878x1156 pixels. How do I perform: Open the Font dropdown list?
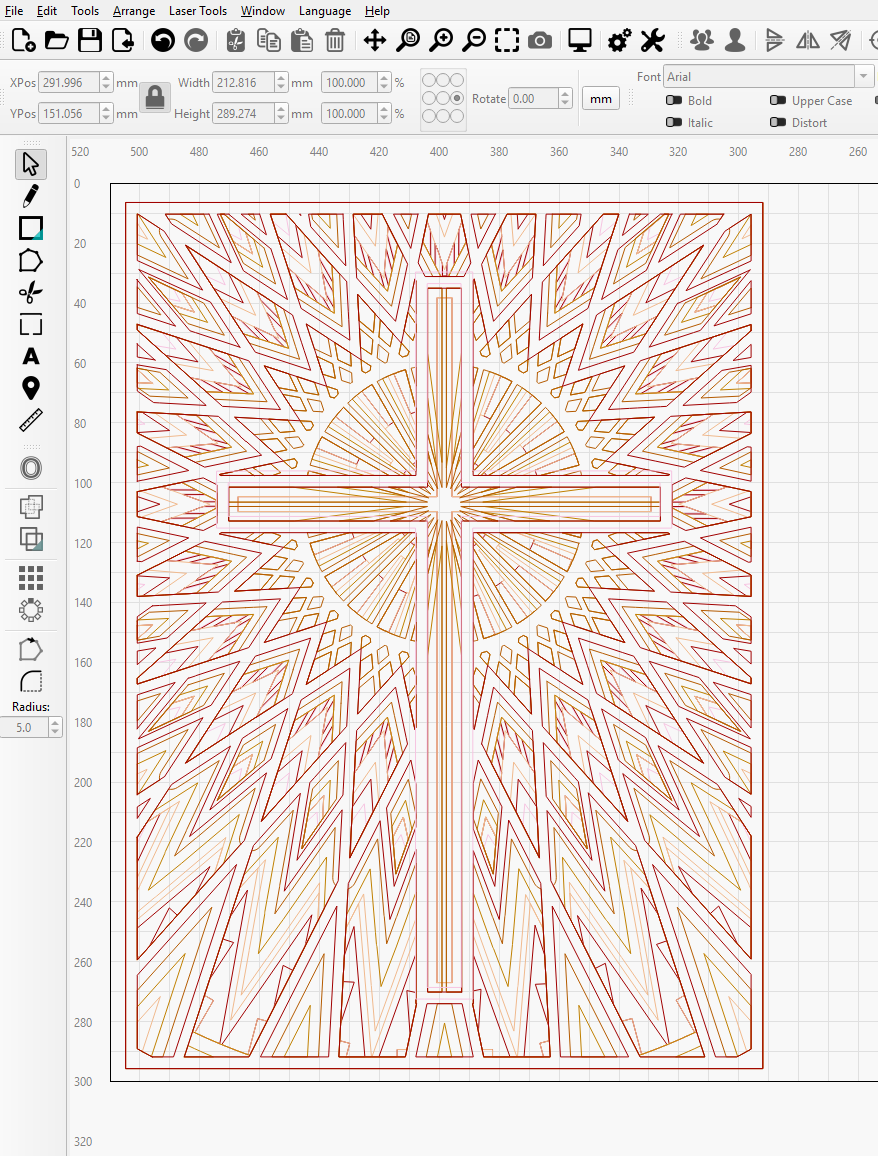tap(863, 77)
